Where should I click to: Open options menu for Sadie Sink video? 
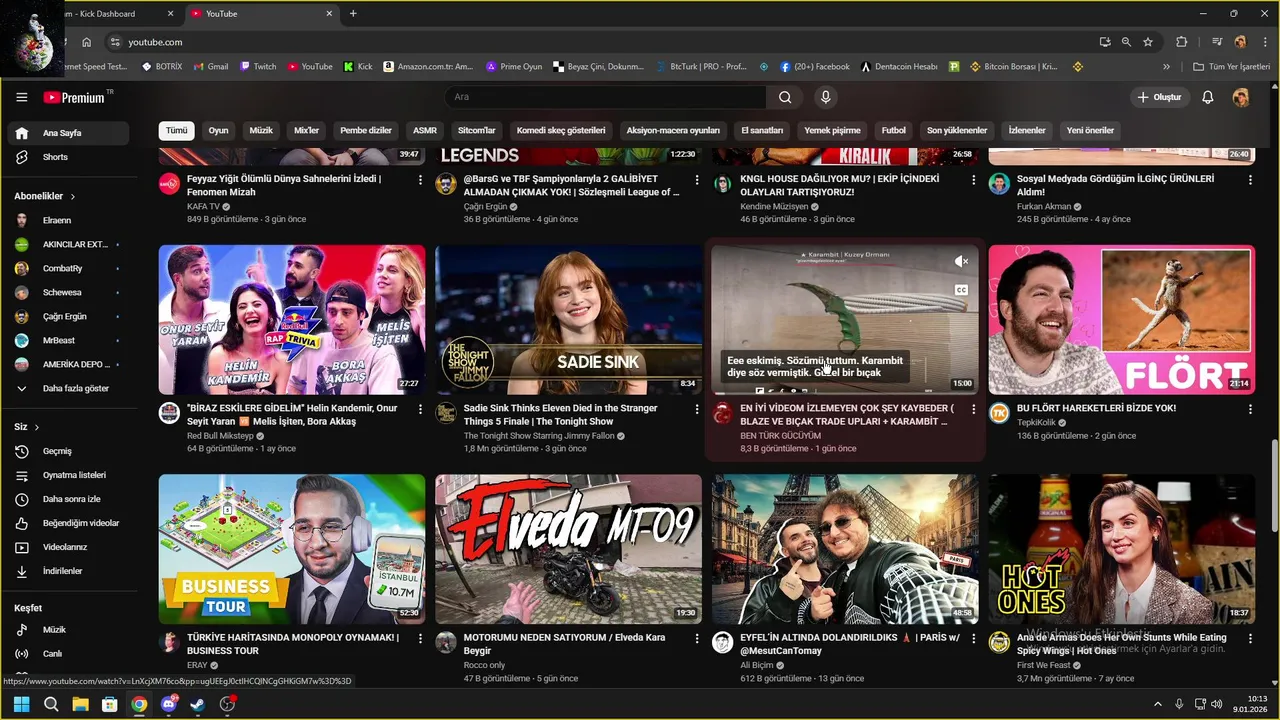click(697, 409)
